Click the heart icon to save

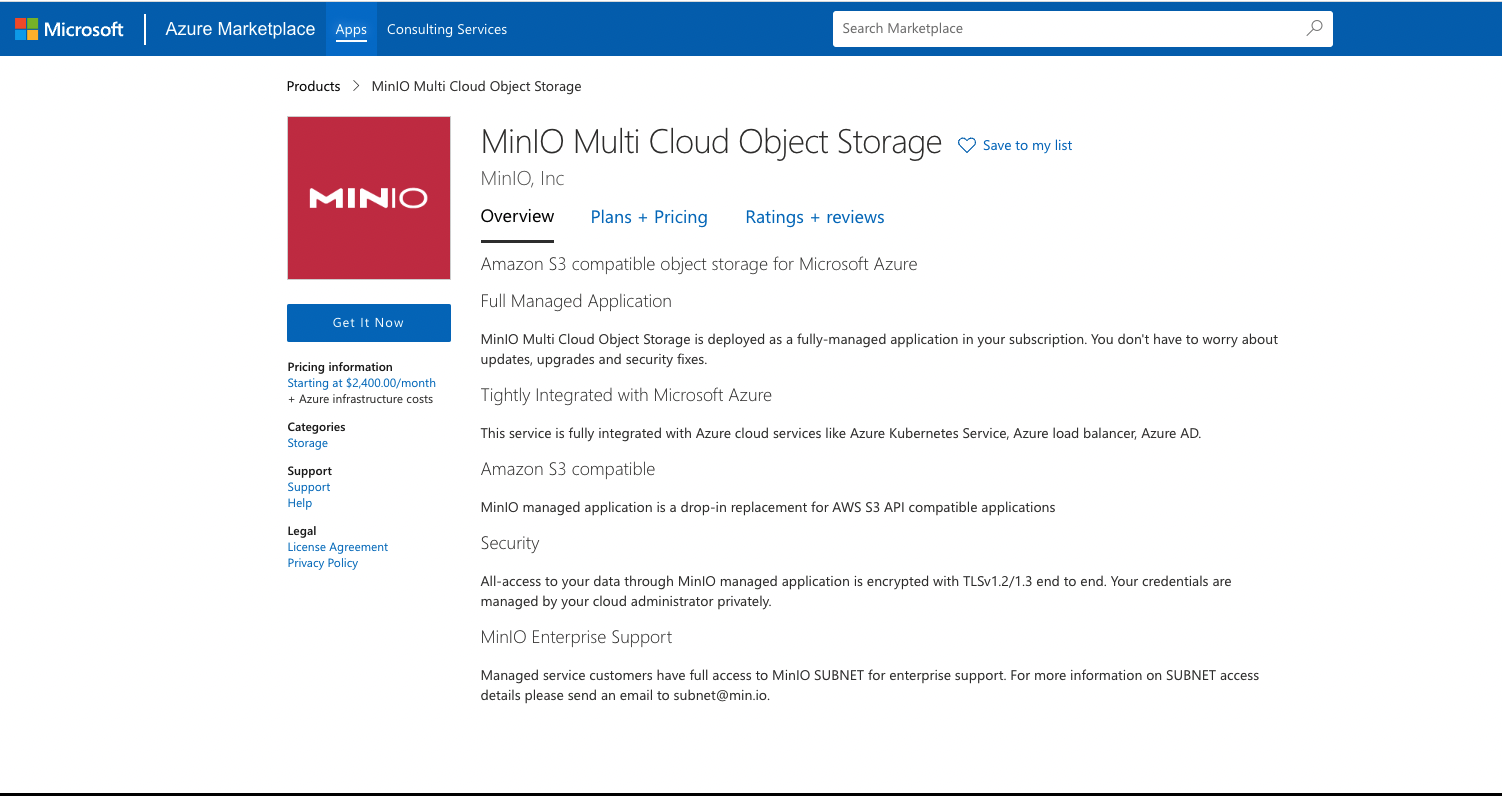point(966,146)
